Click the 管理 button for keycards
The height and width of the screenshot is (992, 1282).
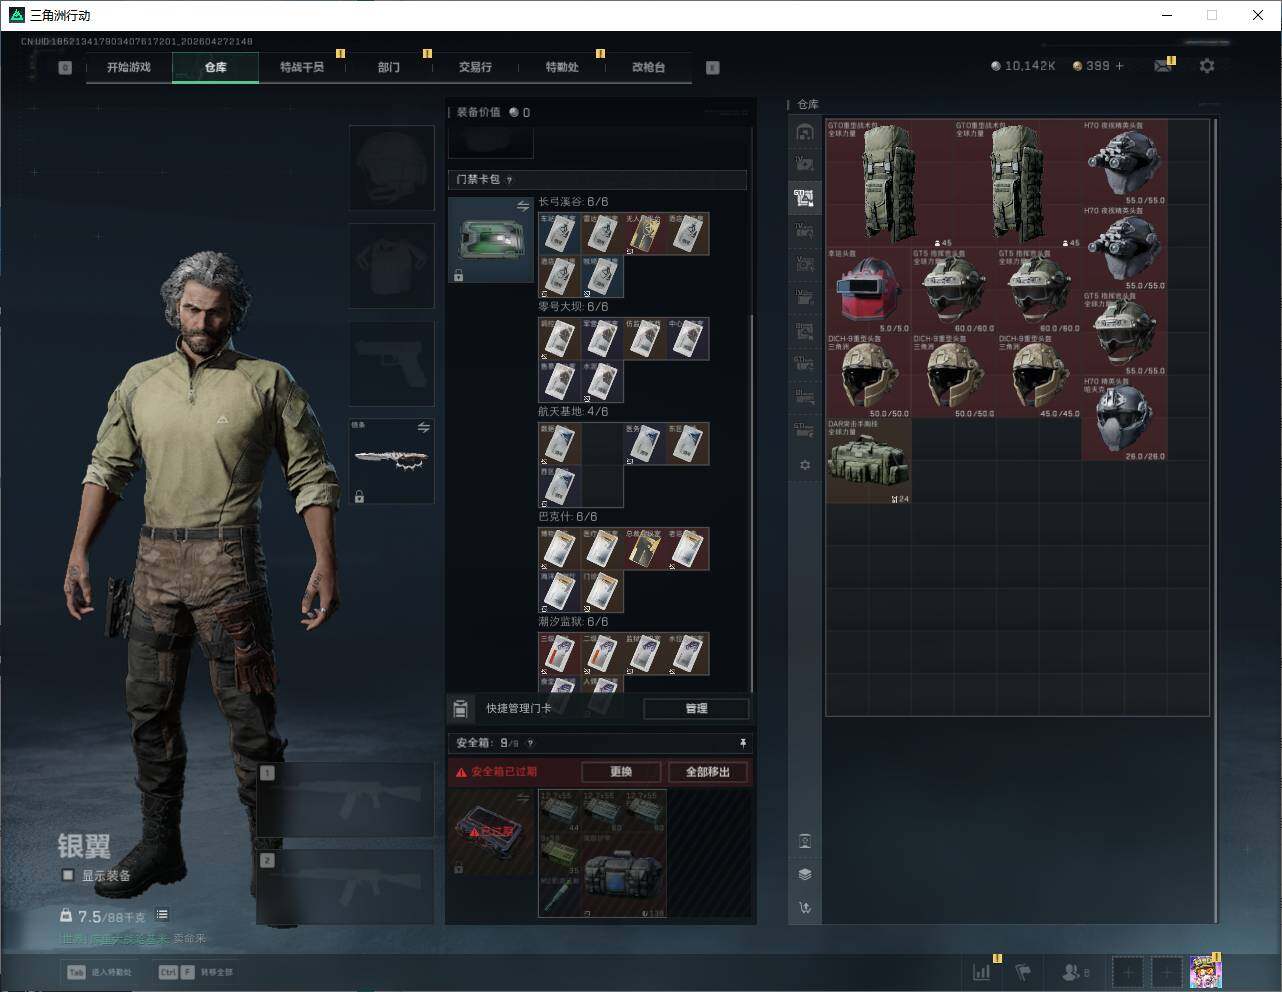click(696, 709)
